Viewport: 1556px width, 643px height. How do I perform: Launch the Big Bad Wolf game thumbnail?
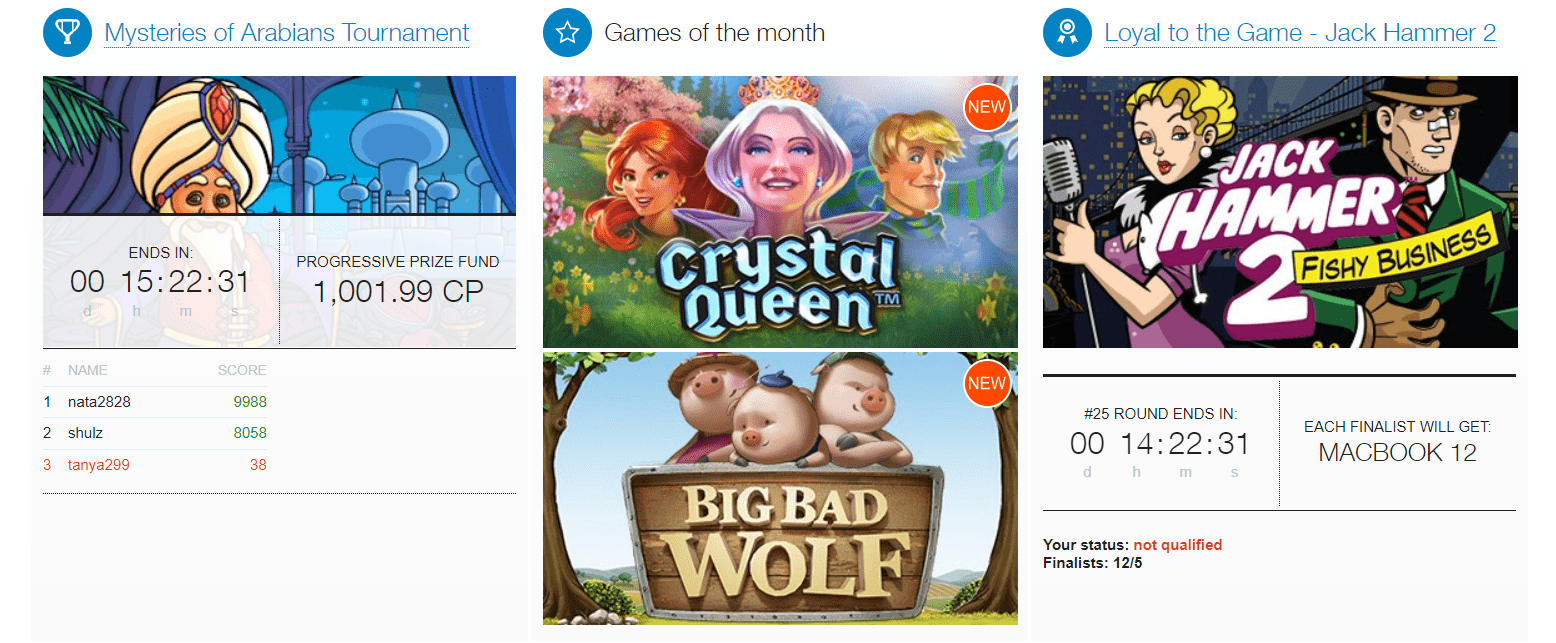780,488
